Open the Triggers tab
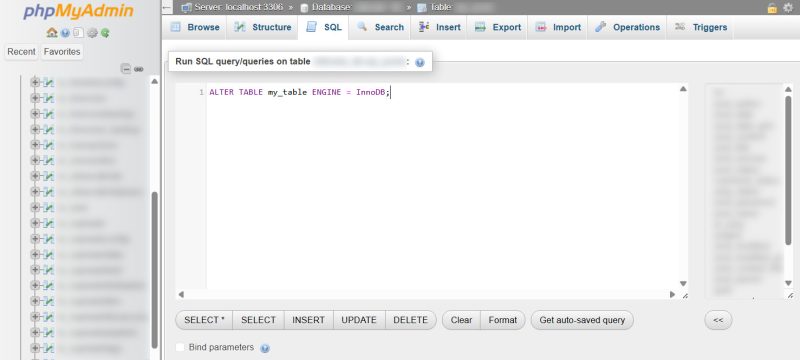The image size is (800, 360). [x=701, y=28]
